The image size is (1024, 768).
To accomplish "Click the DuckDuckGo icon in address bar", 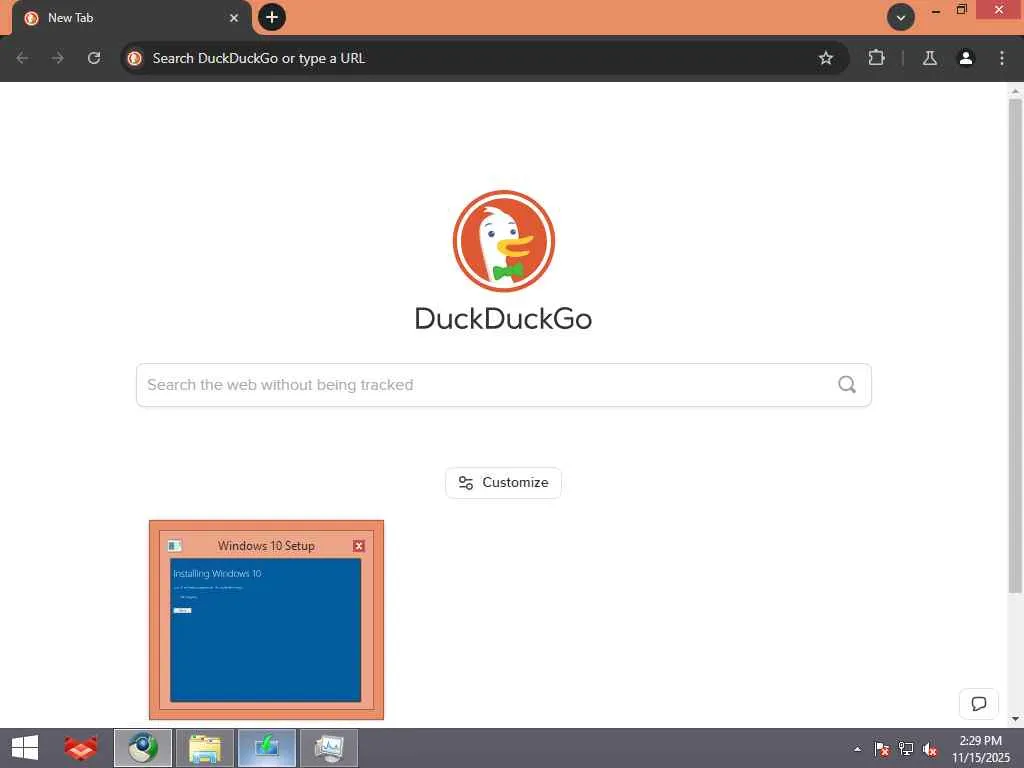I will click(135, 58).
